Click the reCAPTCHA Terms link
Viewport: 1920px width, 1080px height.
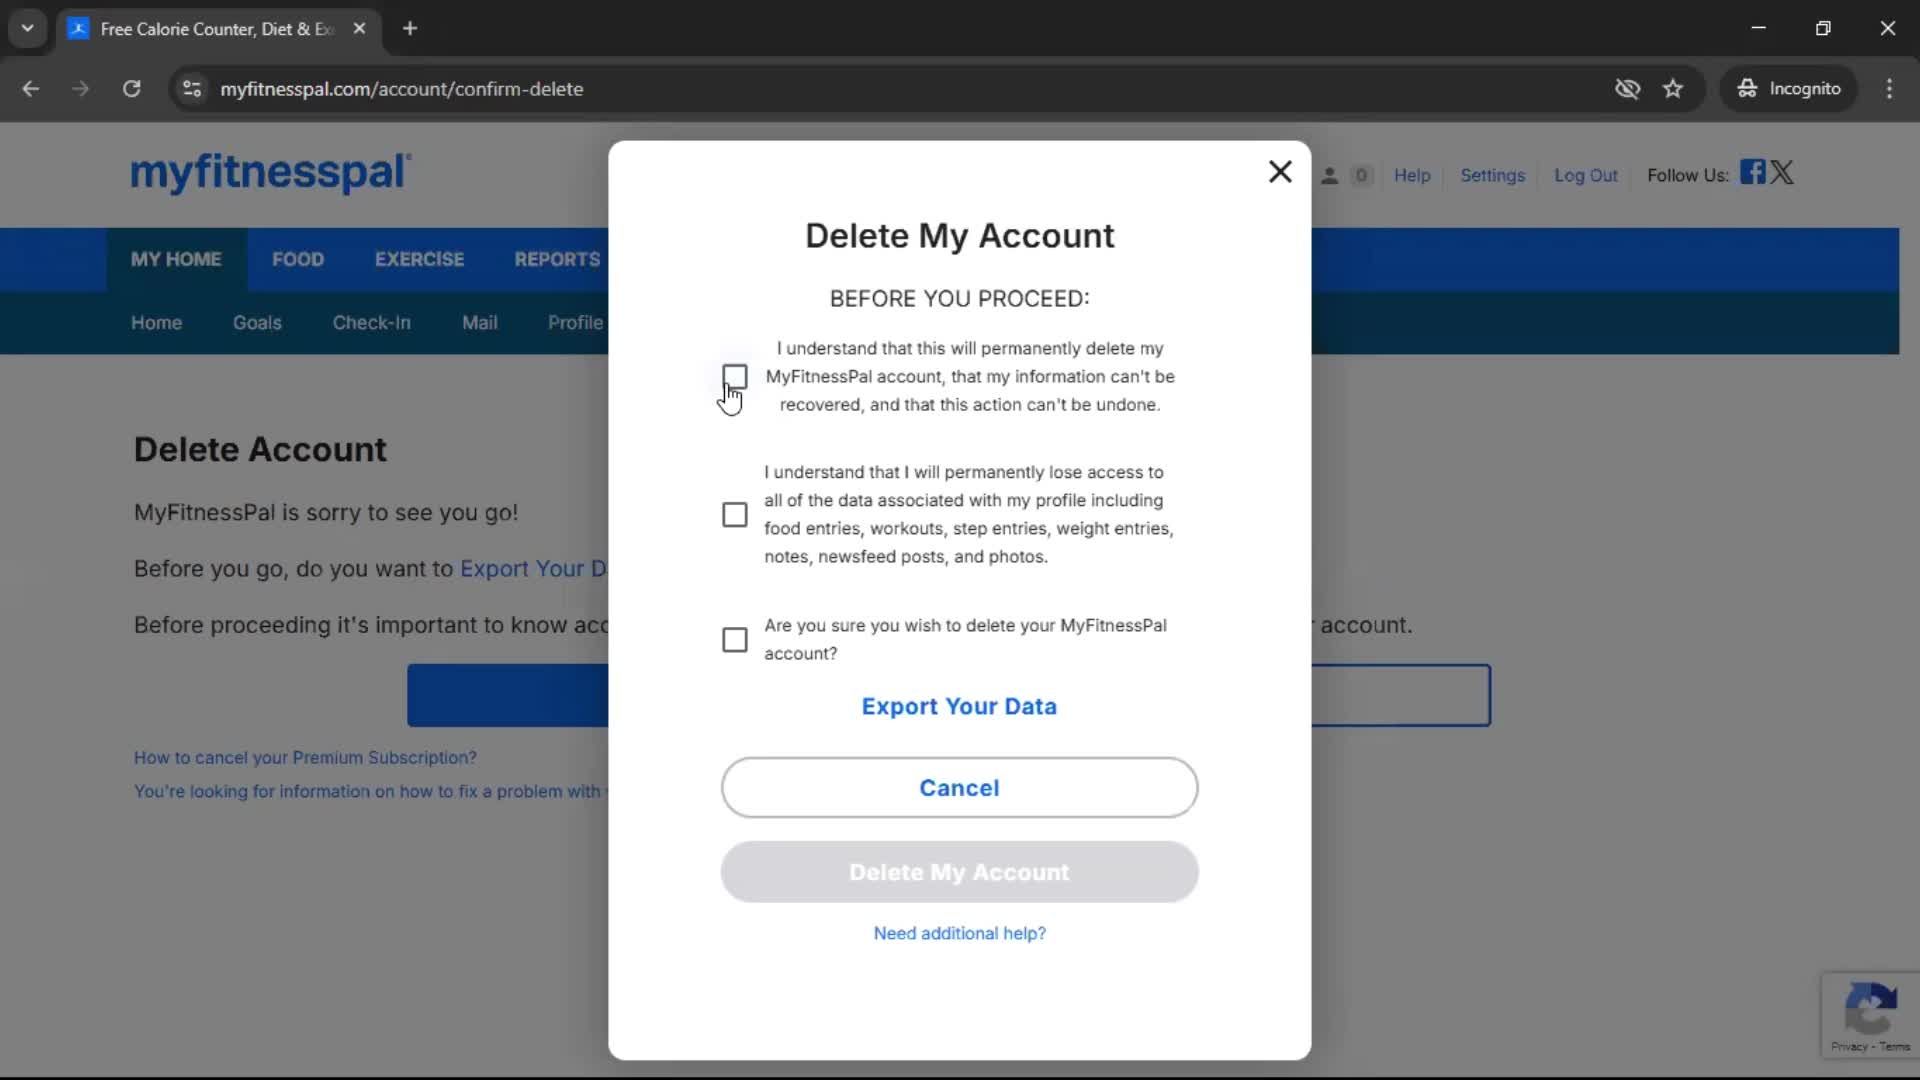pos(1894,1046)
